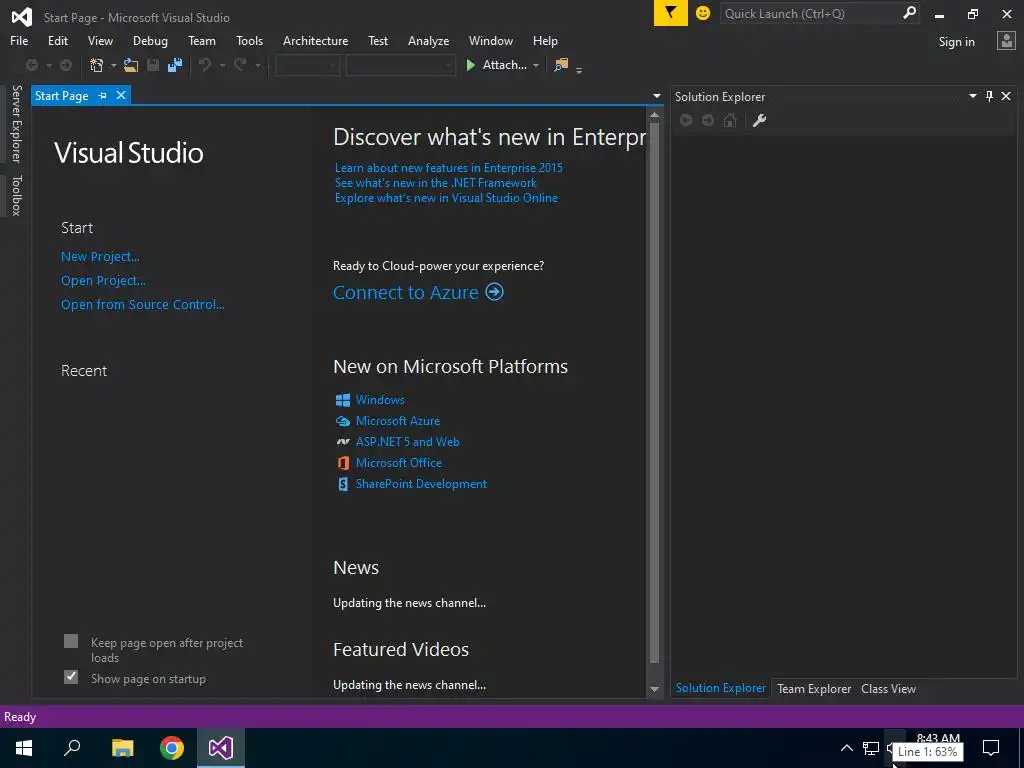The width and height of the screenshot is (1024, 768).
Task: Open the Debug menu
Action: [150, 40]
